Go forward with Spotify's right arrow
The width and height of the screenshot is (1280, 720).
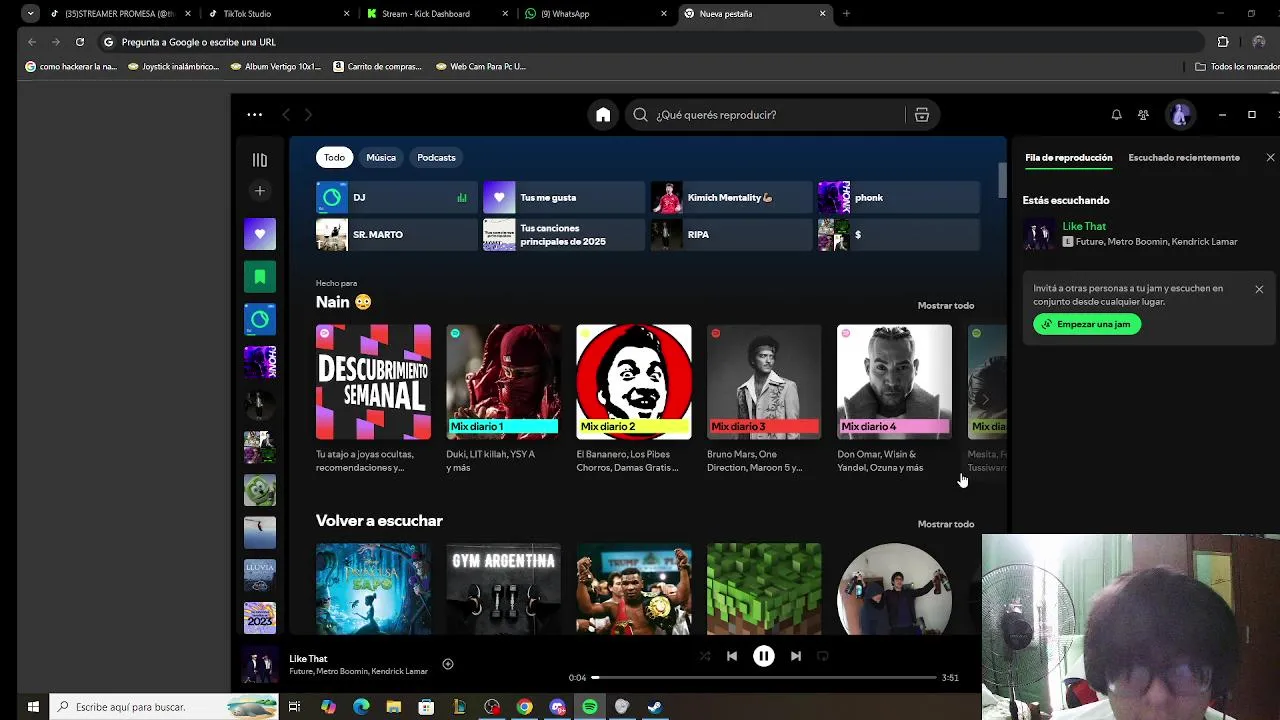[308, 115]
